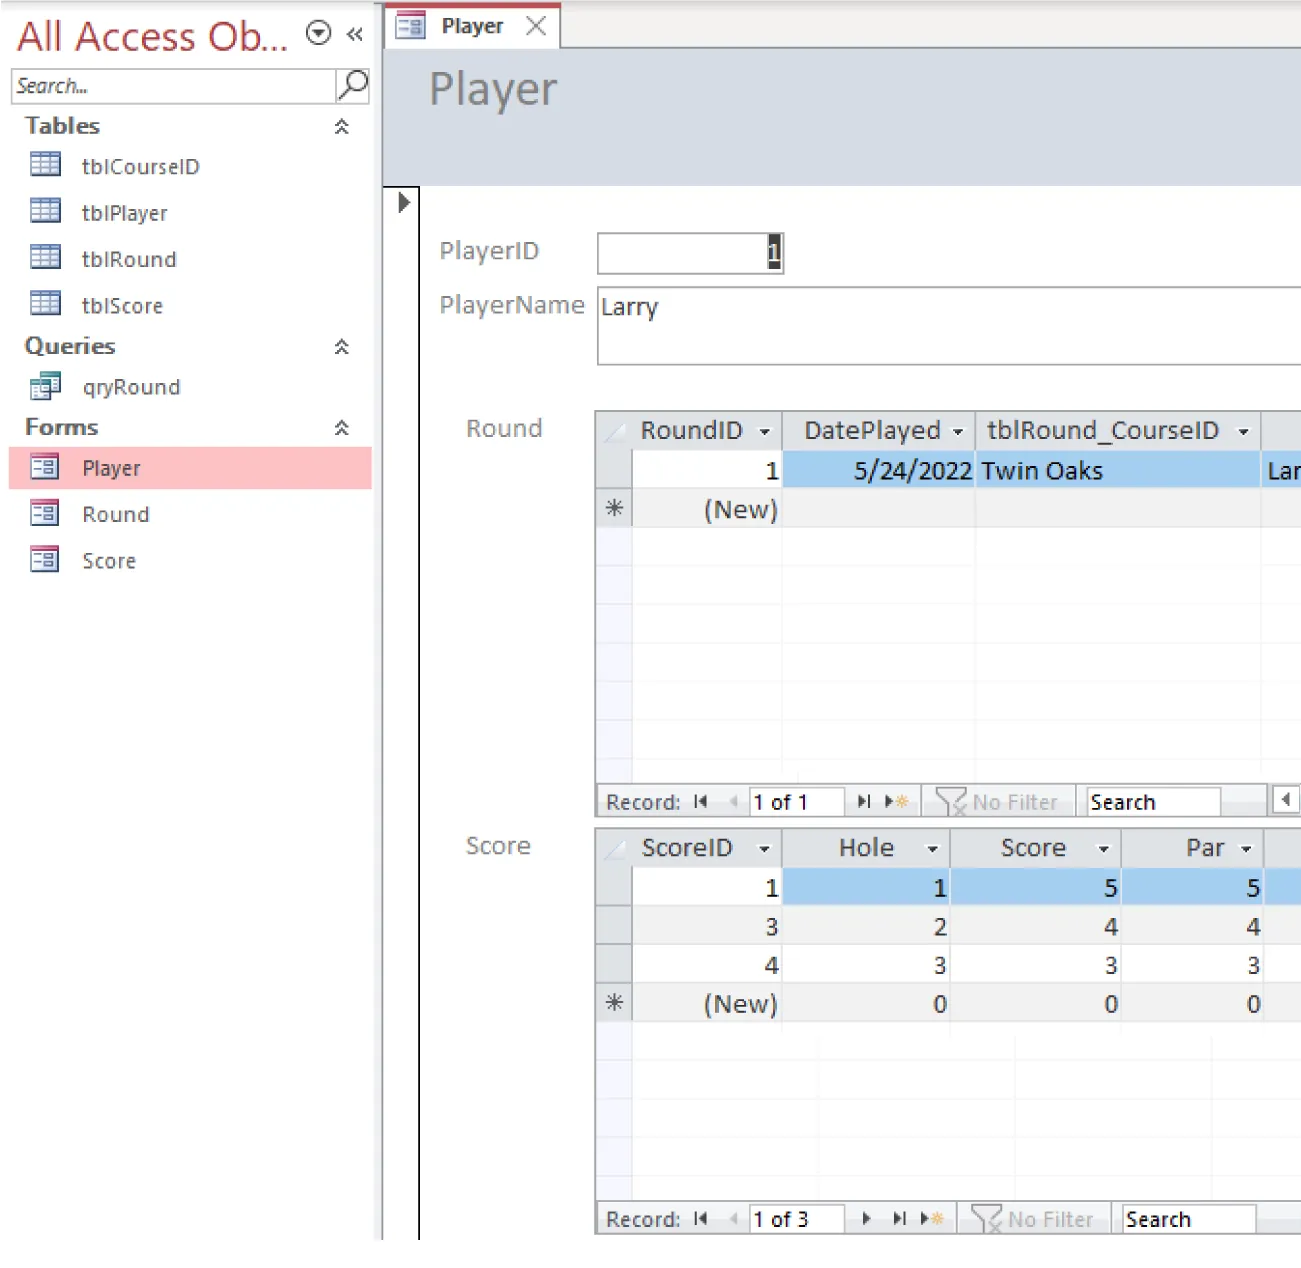The image size is (1301, 1268).
Task: Collapse the Tables group
Action: (341, 126)
